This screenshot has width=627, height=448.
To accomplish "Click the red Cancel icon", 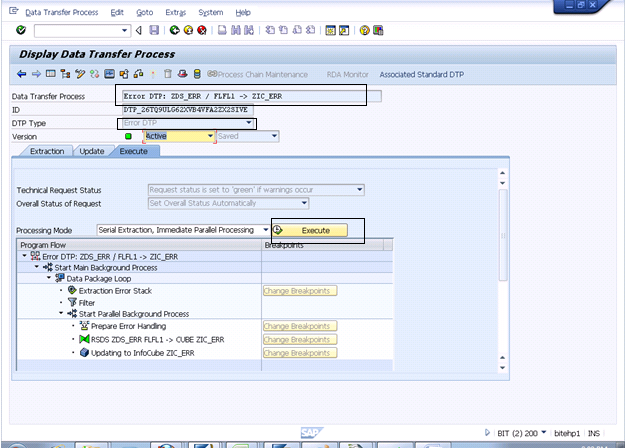I will click(202, 30).
